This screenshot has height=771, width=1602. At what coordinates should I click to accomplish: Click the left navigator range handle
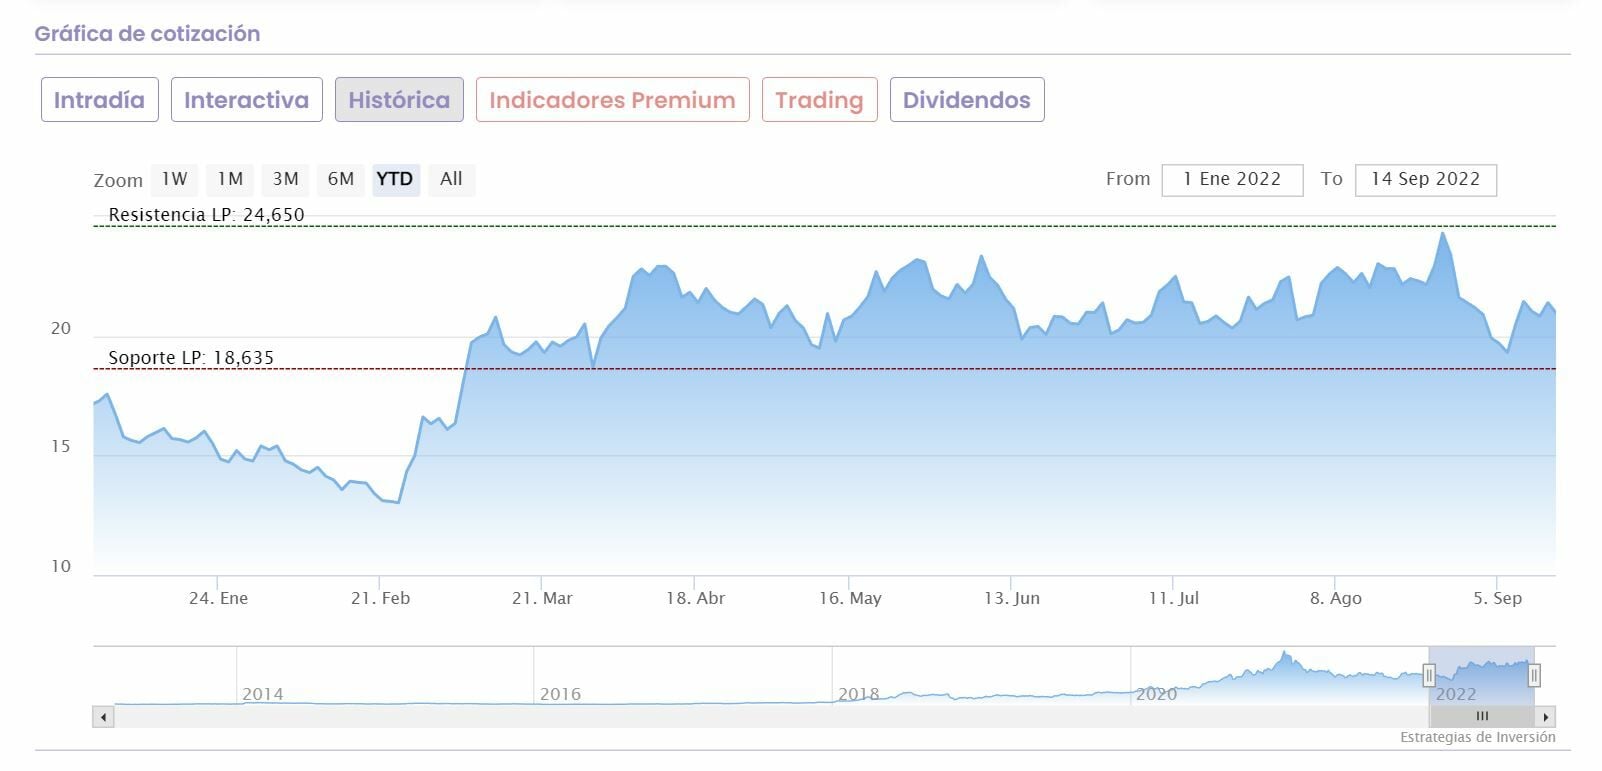(x=1429, y=676)
